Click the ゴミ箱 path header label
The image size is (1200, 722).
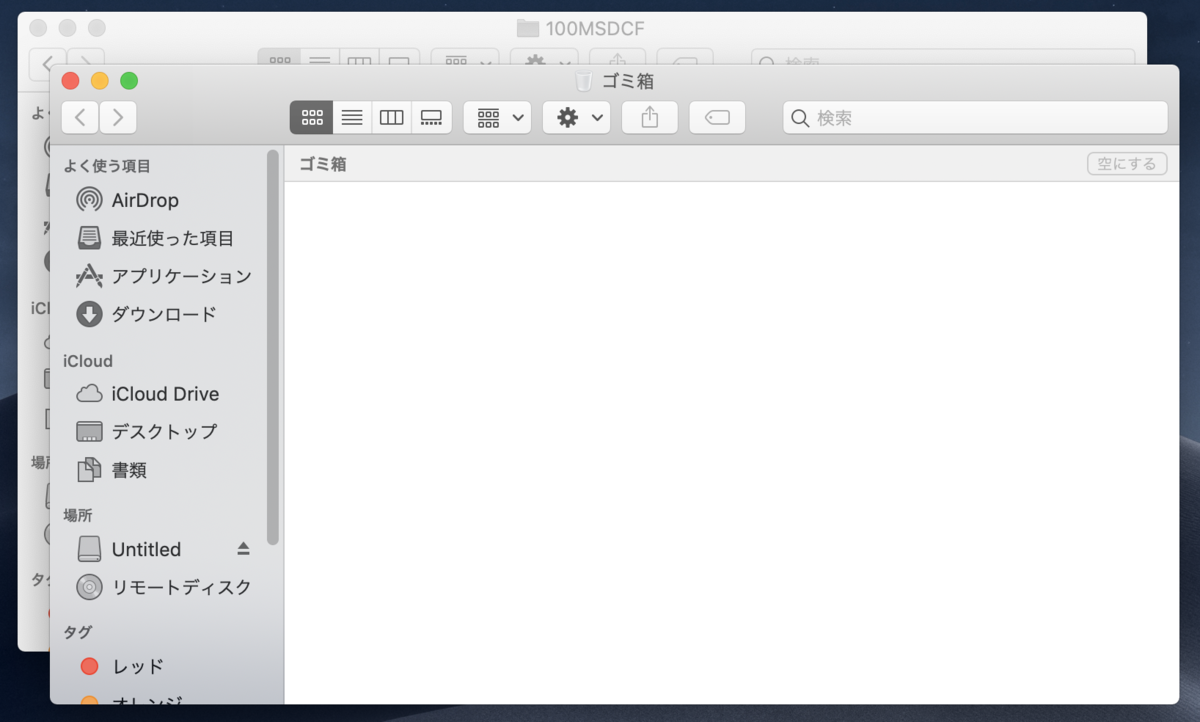coord(323,164)
